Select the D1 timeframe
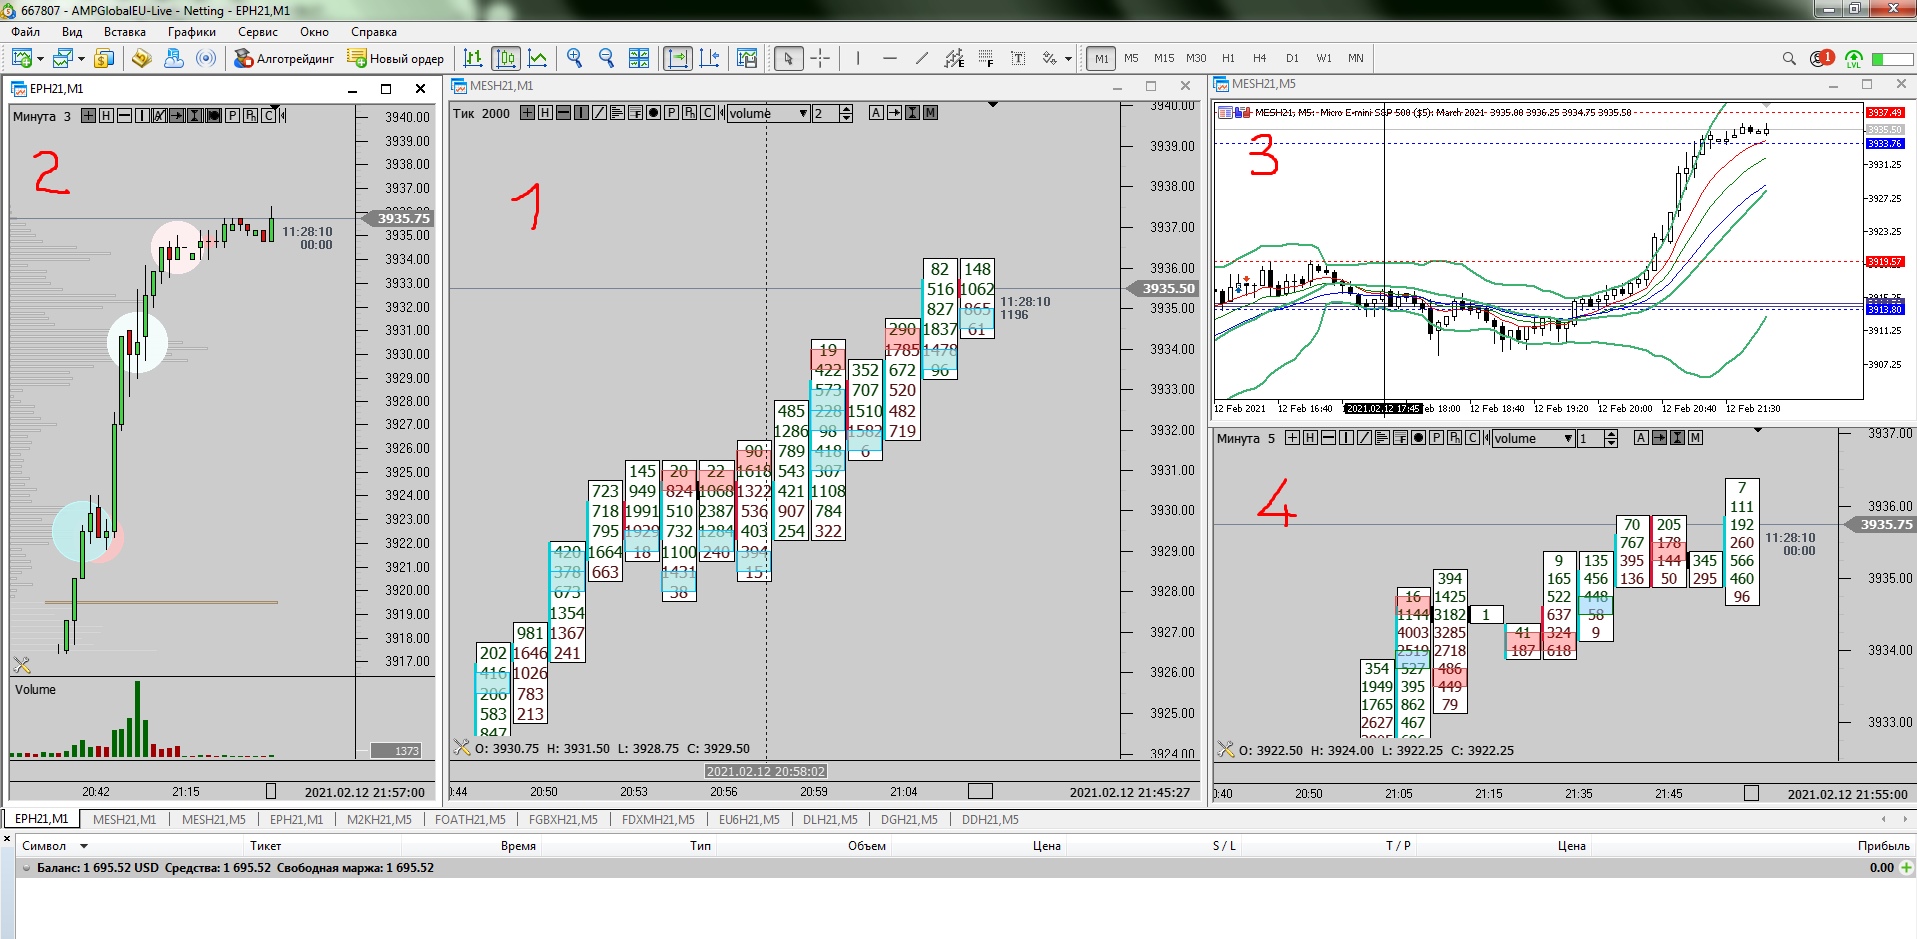Viewport: 1917px width, 939px height. click(x=1292, y=58)
